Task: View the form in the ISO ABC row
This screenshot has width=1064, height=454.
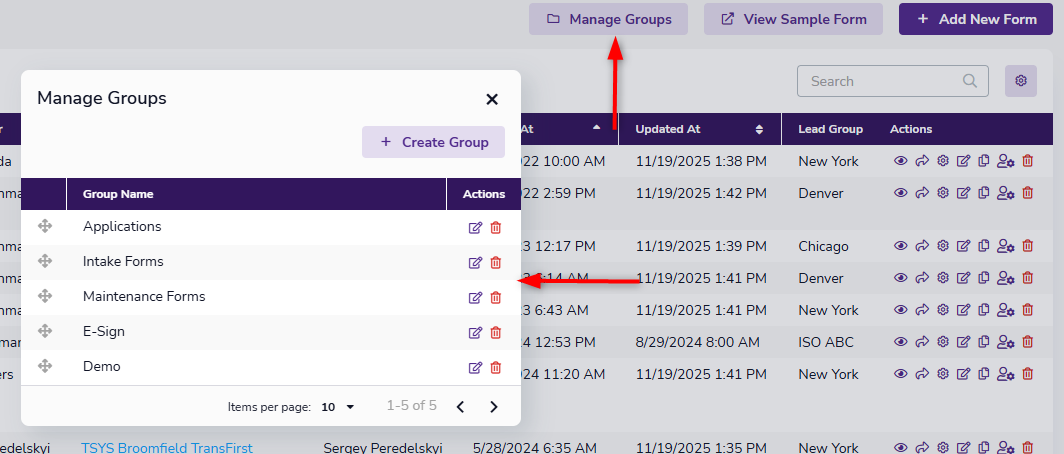Action: [x=901, y=342]
